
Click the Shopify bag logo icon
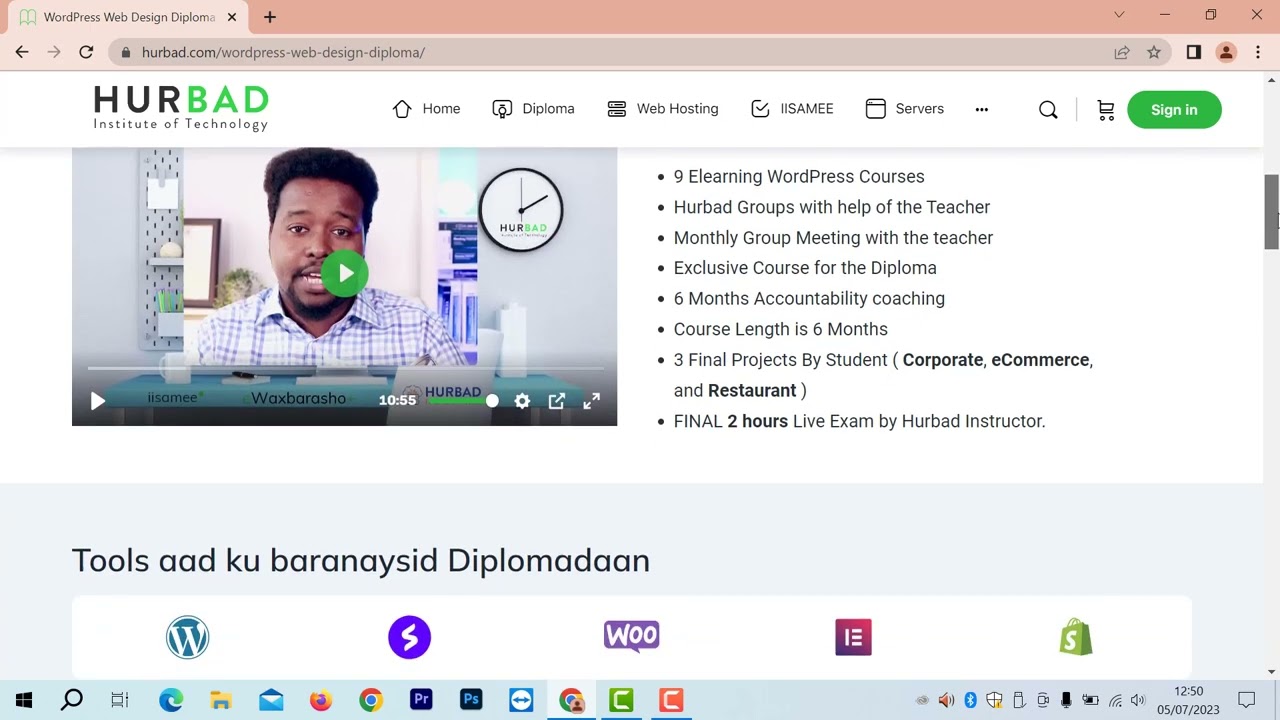1076,637
